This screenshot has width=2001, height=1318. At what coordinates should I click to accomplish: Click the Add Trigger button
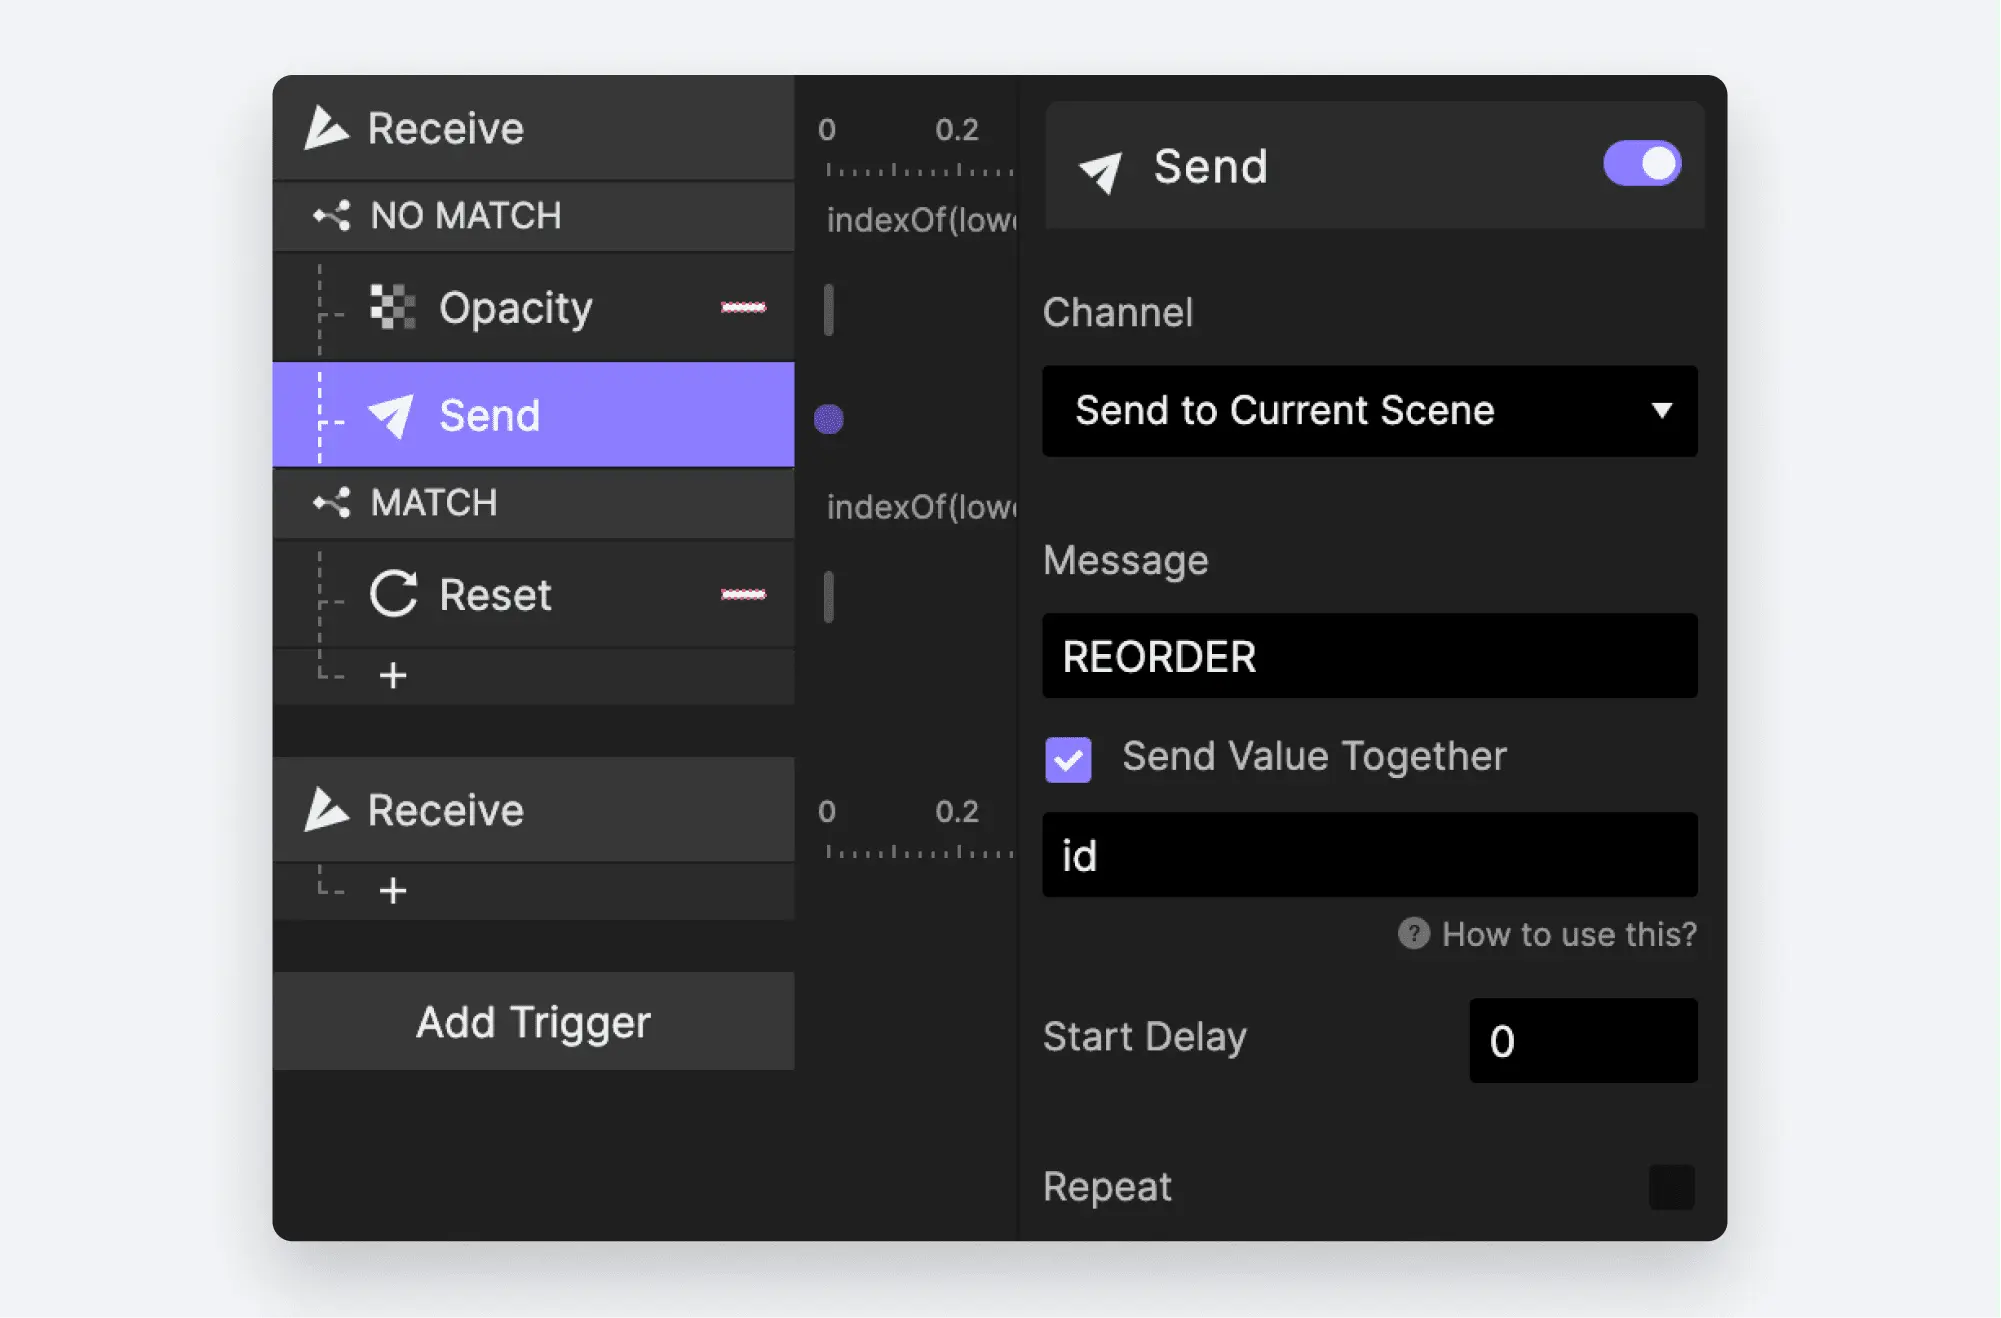[x=533, y=1021]
